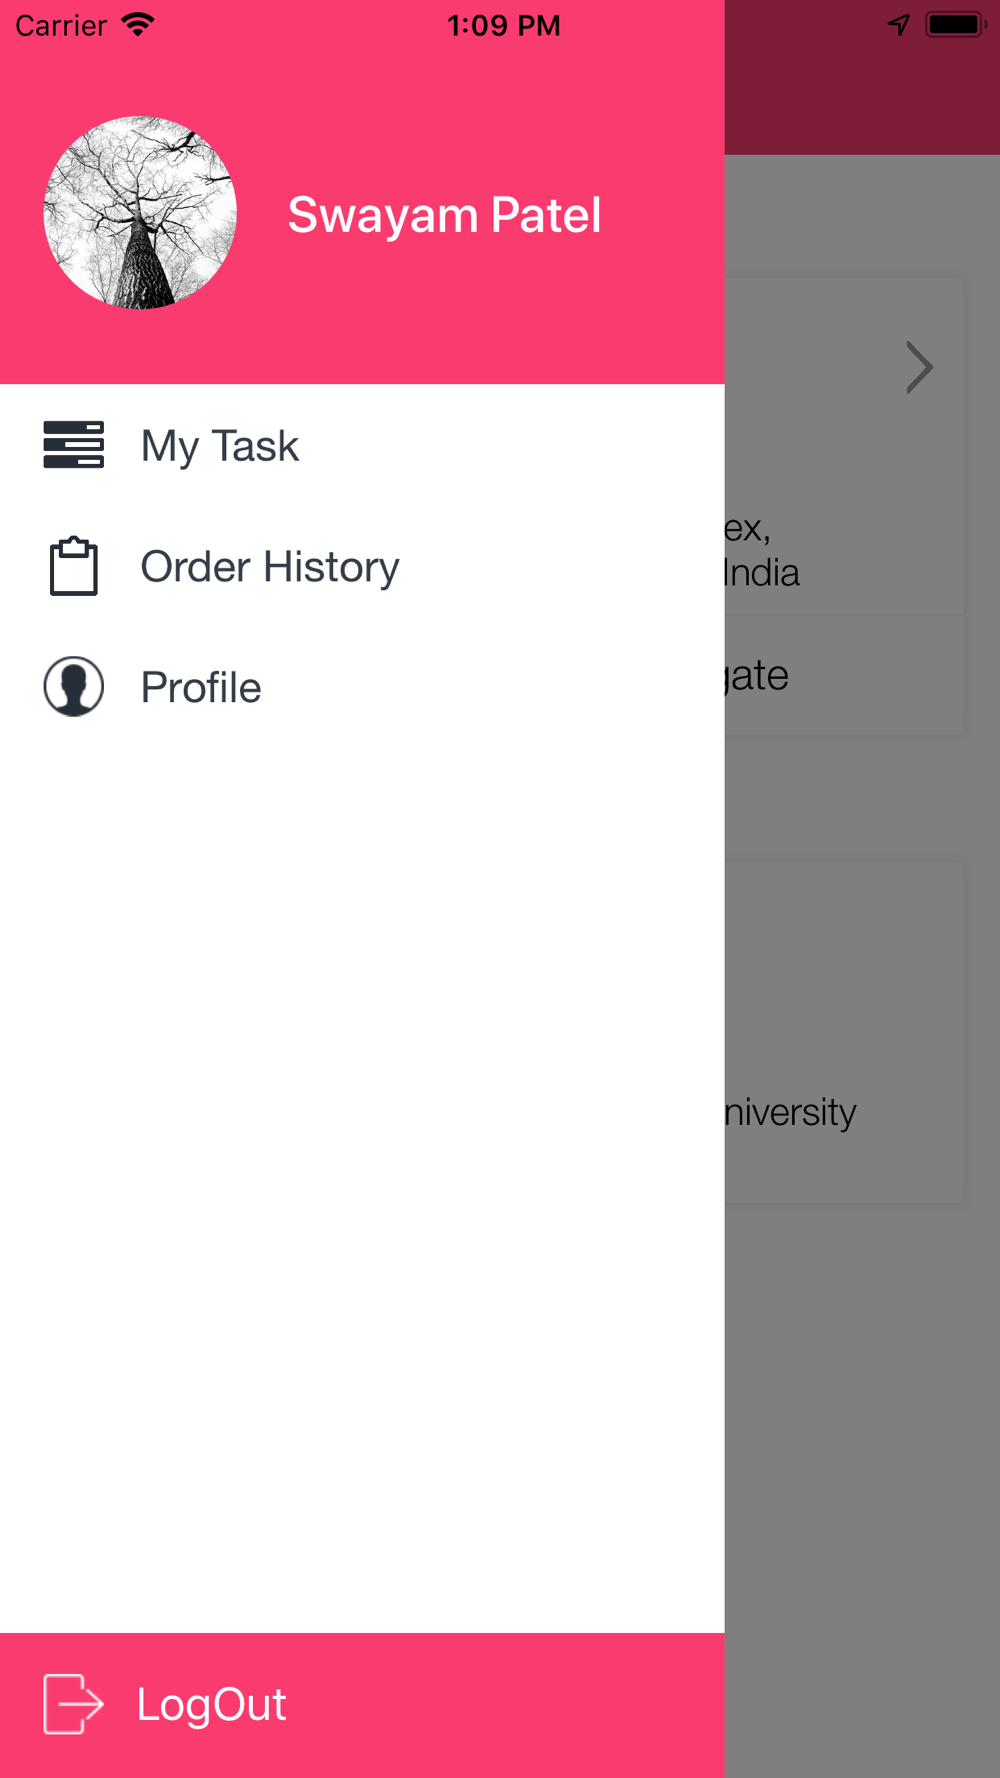The image size is (1000, 1778).
Task: Click the Order History clipboard icon
Action: [x=74, y=566]
